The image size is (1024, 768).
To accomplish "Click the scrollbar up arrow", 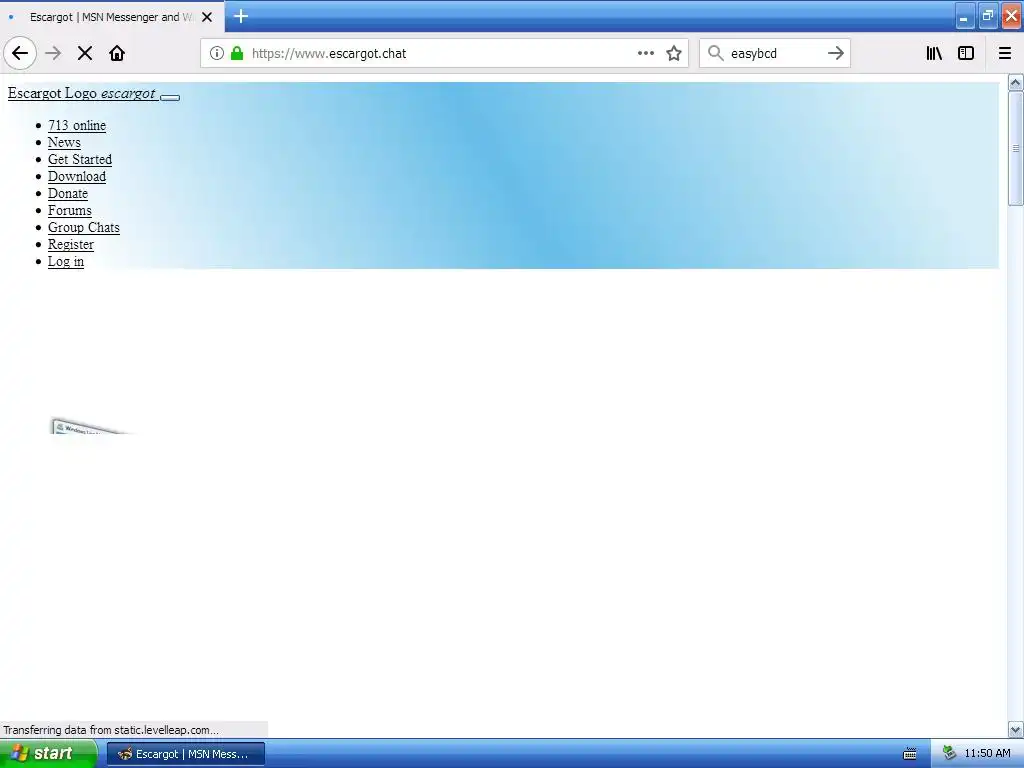I will [1015, 82].
